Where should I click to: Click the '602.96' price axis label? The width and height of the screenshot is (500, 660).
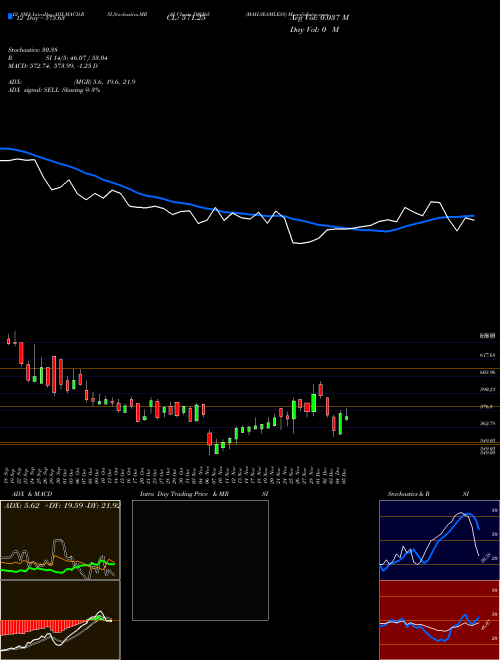[x=487, y=373]
